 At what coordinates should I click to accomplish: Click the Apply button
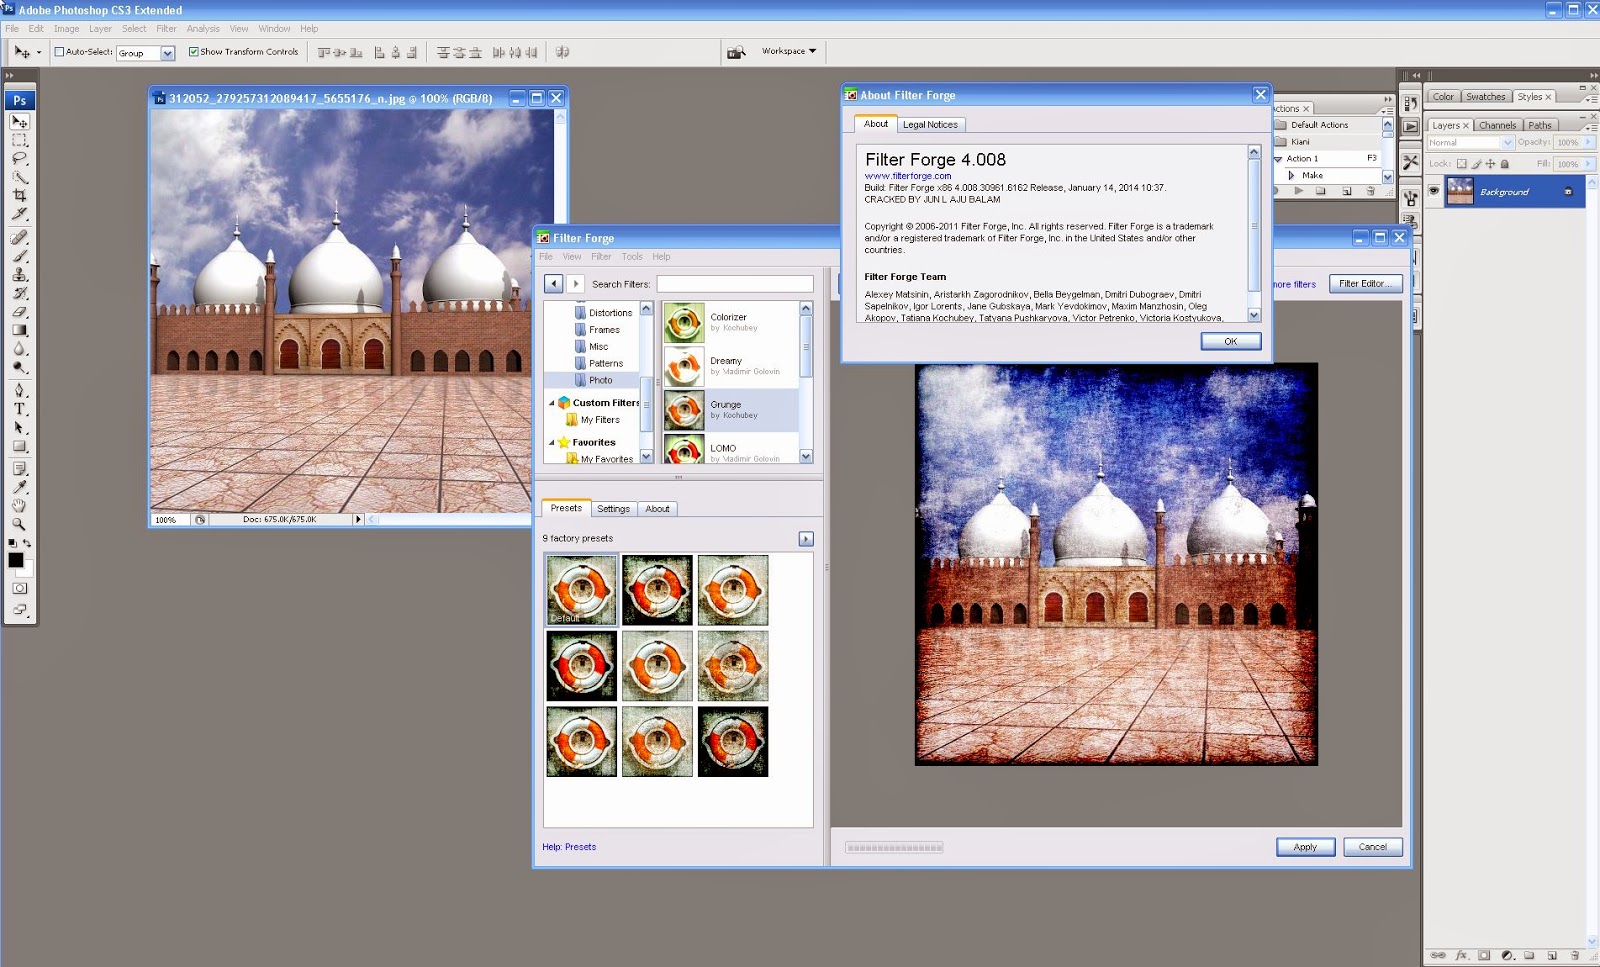click(1305, 847)
